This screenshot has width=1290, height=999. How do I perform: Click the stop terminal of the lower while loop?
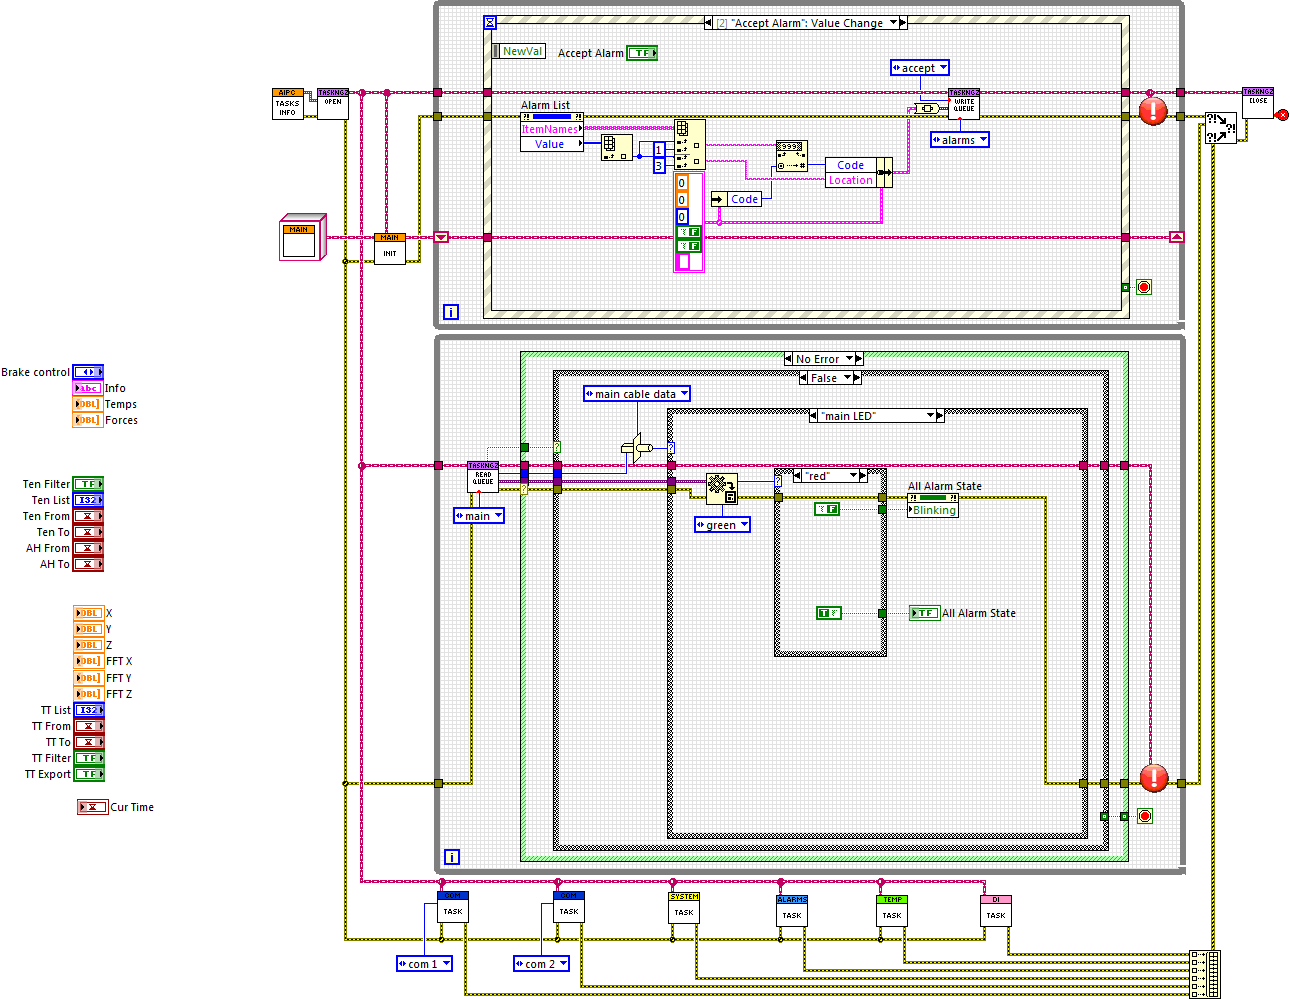[1145, 816]
